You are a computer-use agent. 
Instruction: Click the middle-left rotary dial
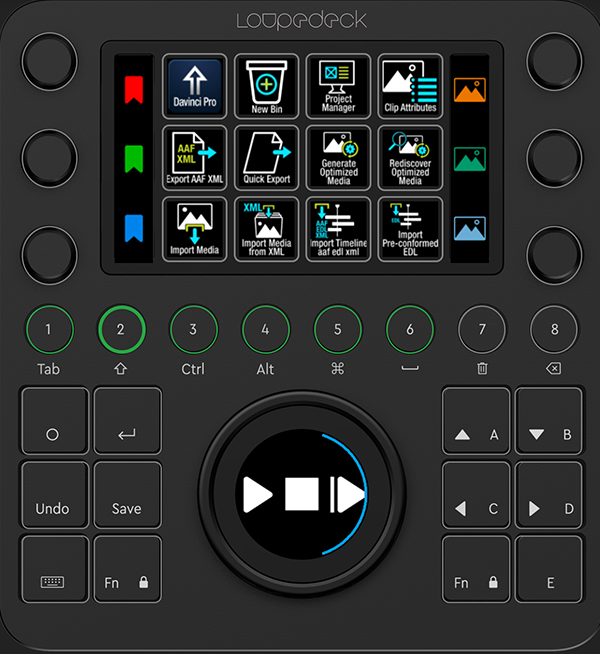[x=50, y=158]
